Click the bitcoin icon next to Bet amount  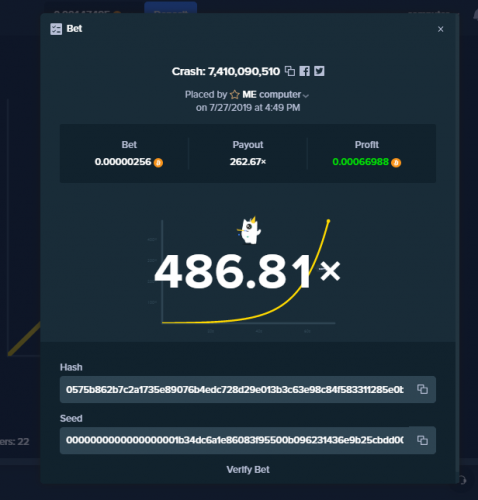click(x=158, y=162)
